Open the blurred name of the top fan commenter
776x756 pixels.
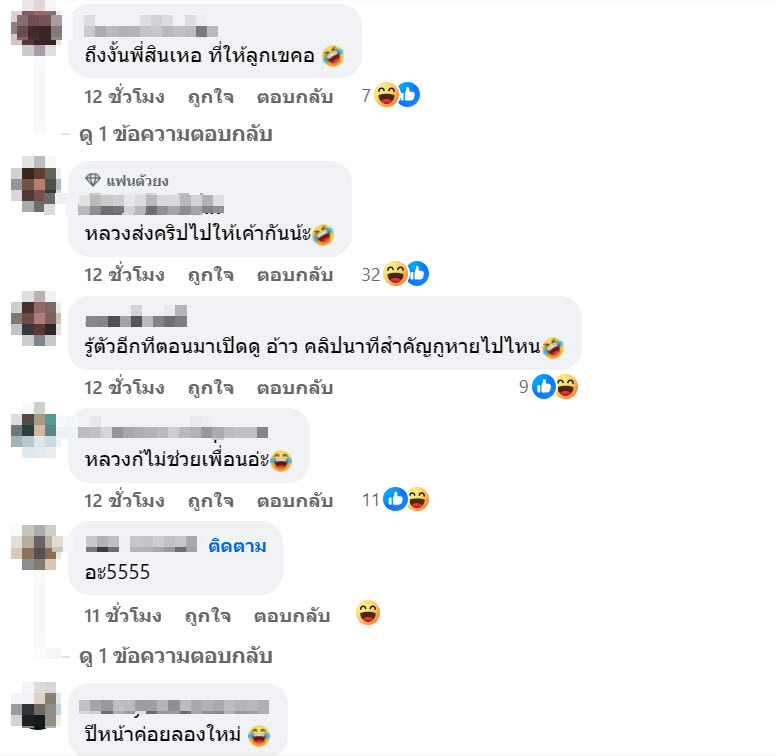(x=151, y=204)
